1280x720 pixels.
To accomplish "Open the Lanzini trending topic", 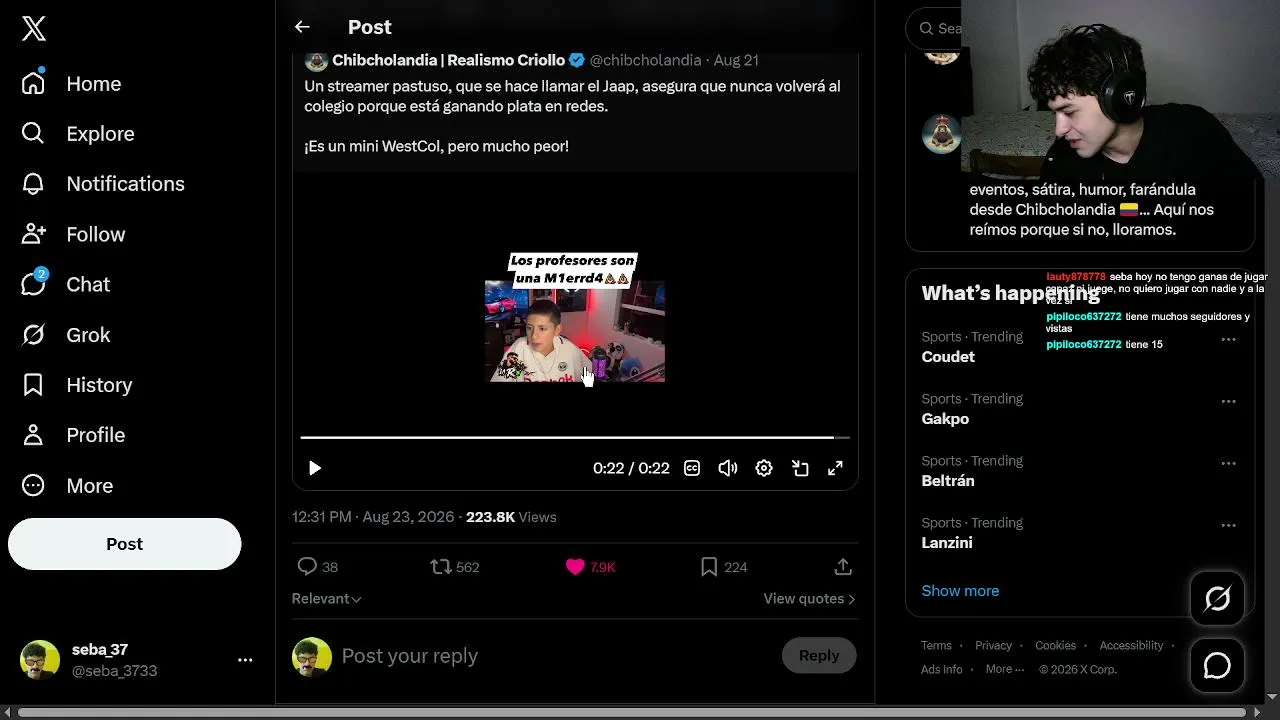I will pyautogui.click(x=947, y=543).
